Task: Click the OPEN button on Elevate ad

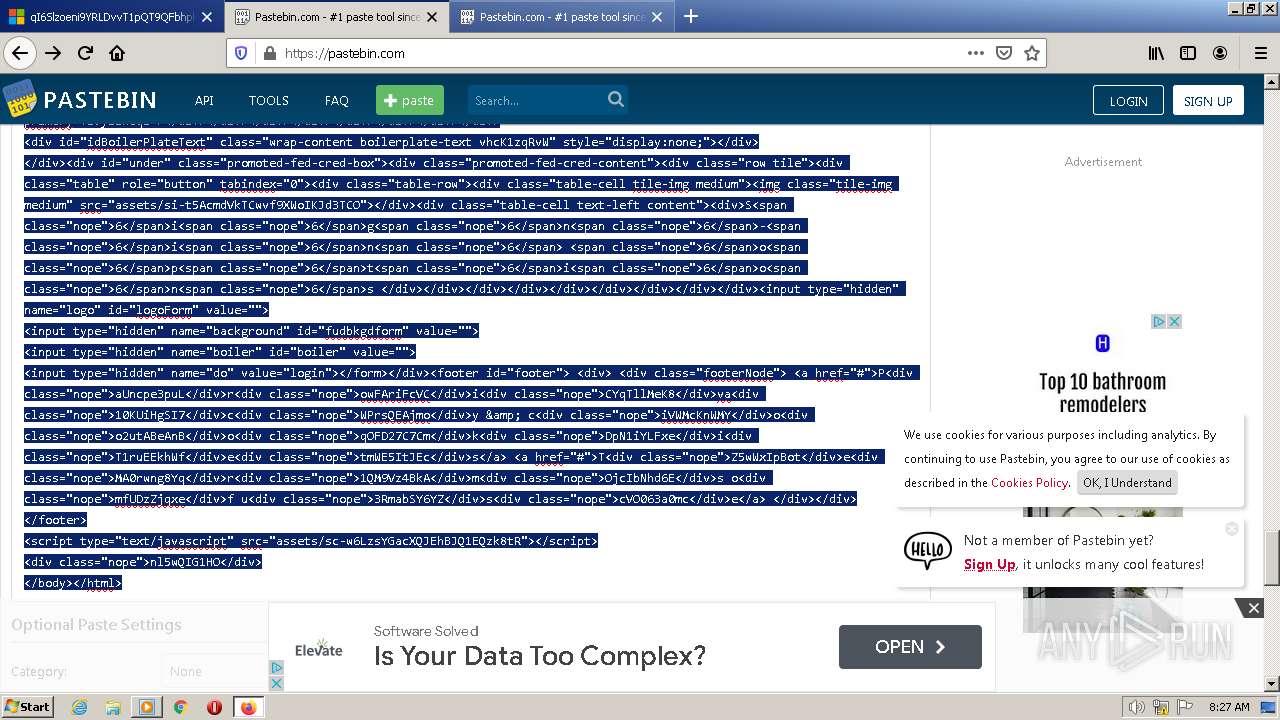Action: (910, 647)
